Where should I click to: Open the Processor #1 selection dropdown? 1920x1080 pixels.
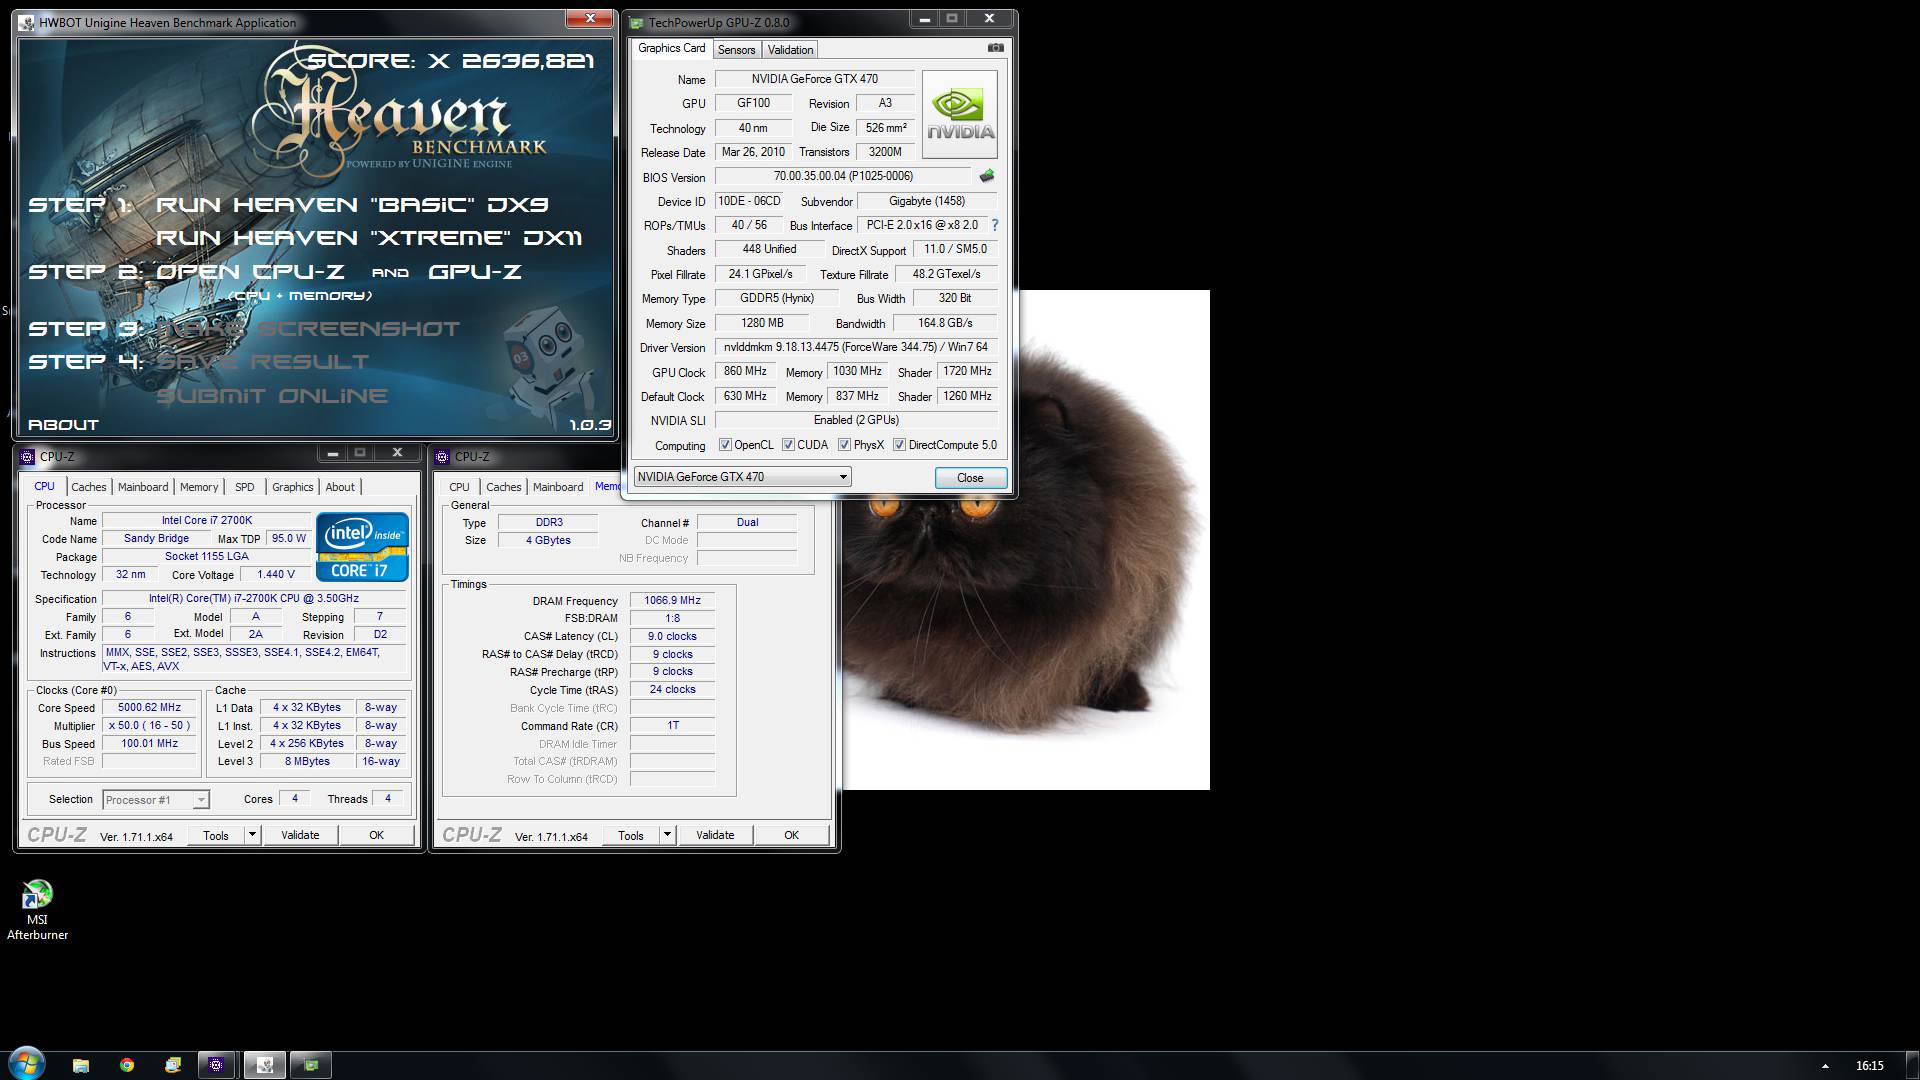[155, 800]
